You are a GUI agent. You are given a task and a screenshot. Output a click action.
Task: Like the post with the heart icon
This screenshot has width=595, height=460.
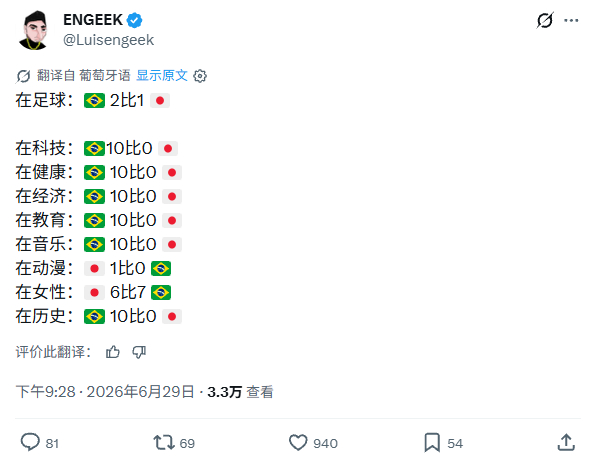pos(298,443)
